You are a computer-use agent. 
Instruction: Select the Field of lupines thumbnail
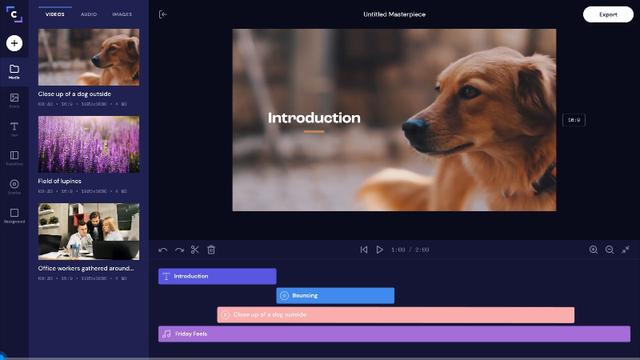(89, 144)
